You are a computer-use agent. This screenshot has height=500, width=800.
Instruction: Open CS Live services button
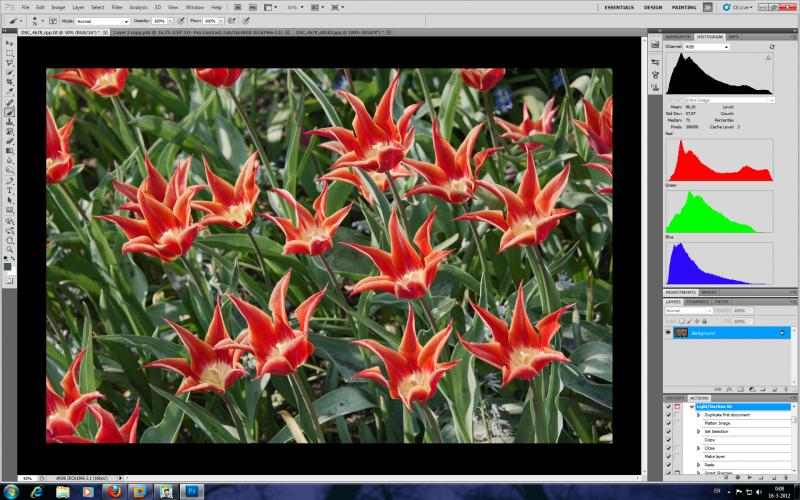click(737, 7)
